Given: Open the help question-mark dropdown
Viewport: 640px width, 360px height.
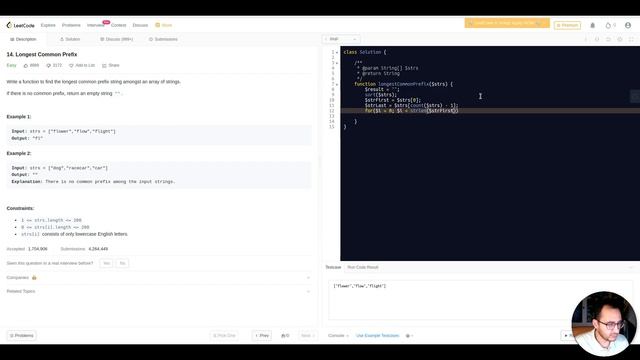Looking at the screenshot, I should (409, 336).
